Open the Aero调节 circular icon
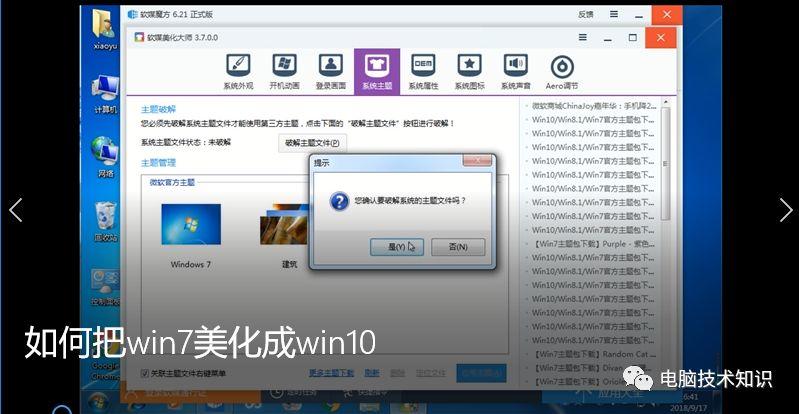The width and height of the screenshot is (799, 414). (x=562, y=72)
